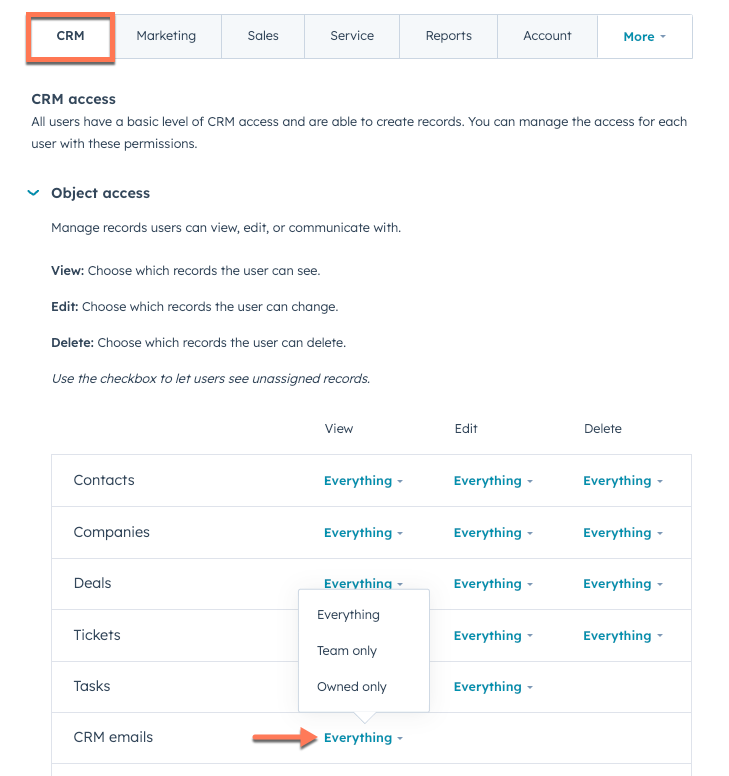Screen dimensions: 729x776
Task: Switch to the Marketing tab
Action: 166,36
